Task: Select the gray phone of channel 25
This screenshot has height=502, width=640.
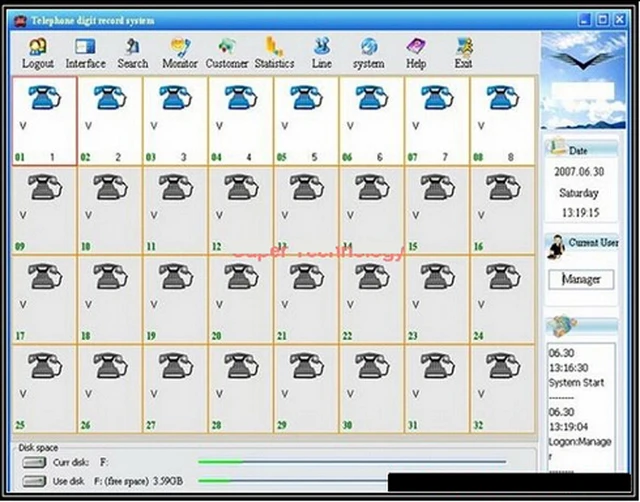Action: 45,365
